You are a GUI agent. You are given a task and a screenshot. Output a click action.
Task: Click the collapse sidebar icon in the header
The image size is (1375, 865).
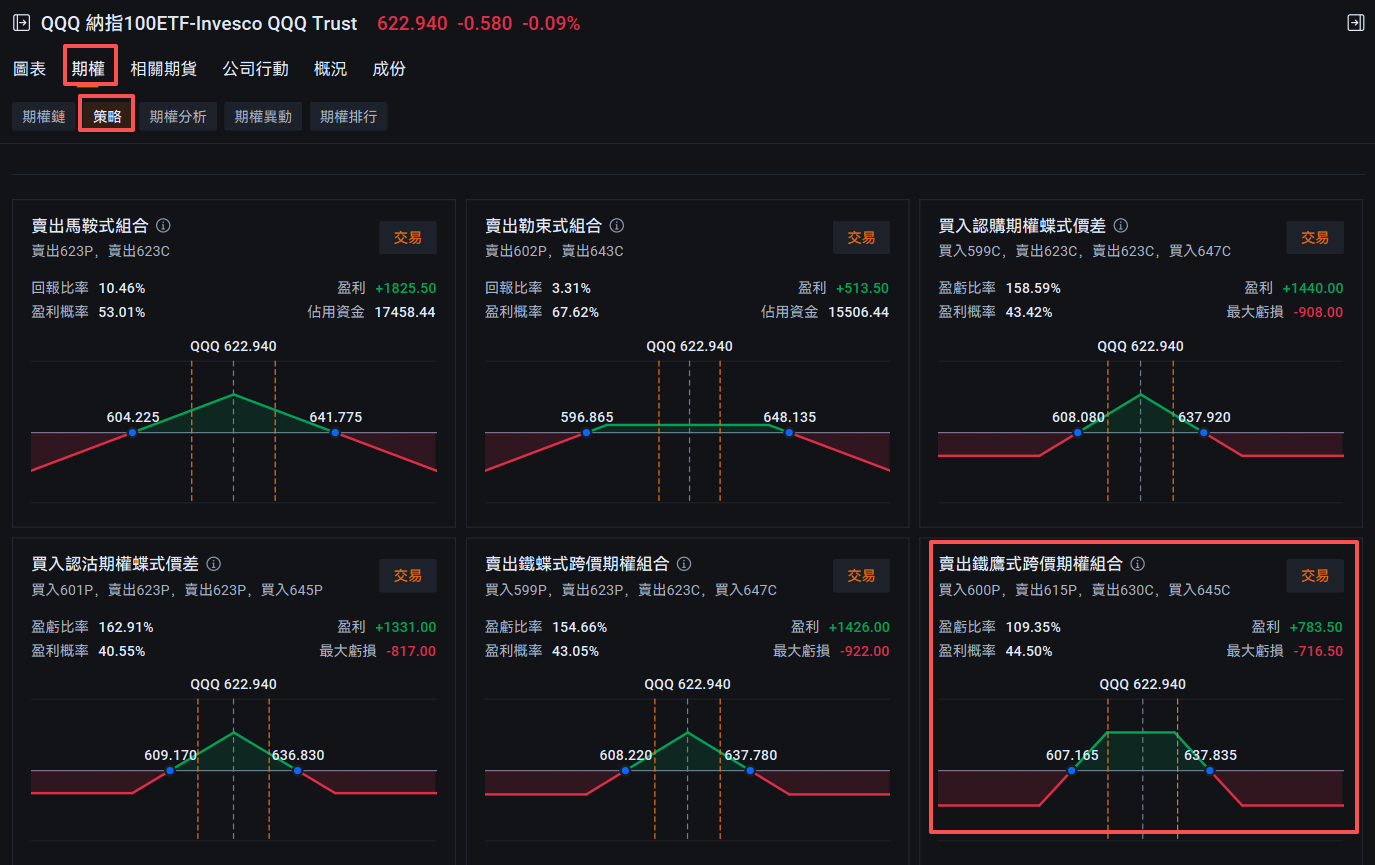click(x=1355, y=22)
